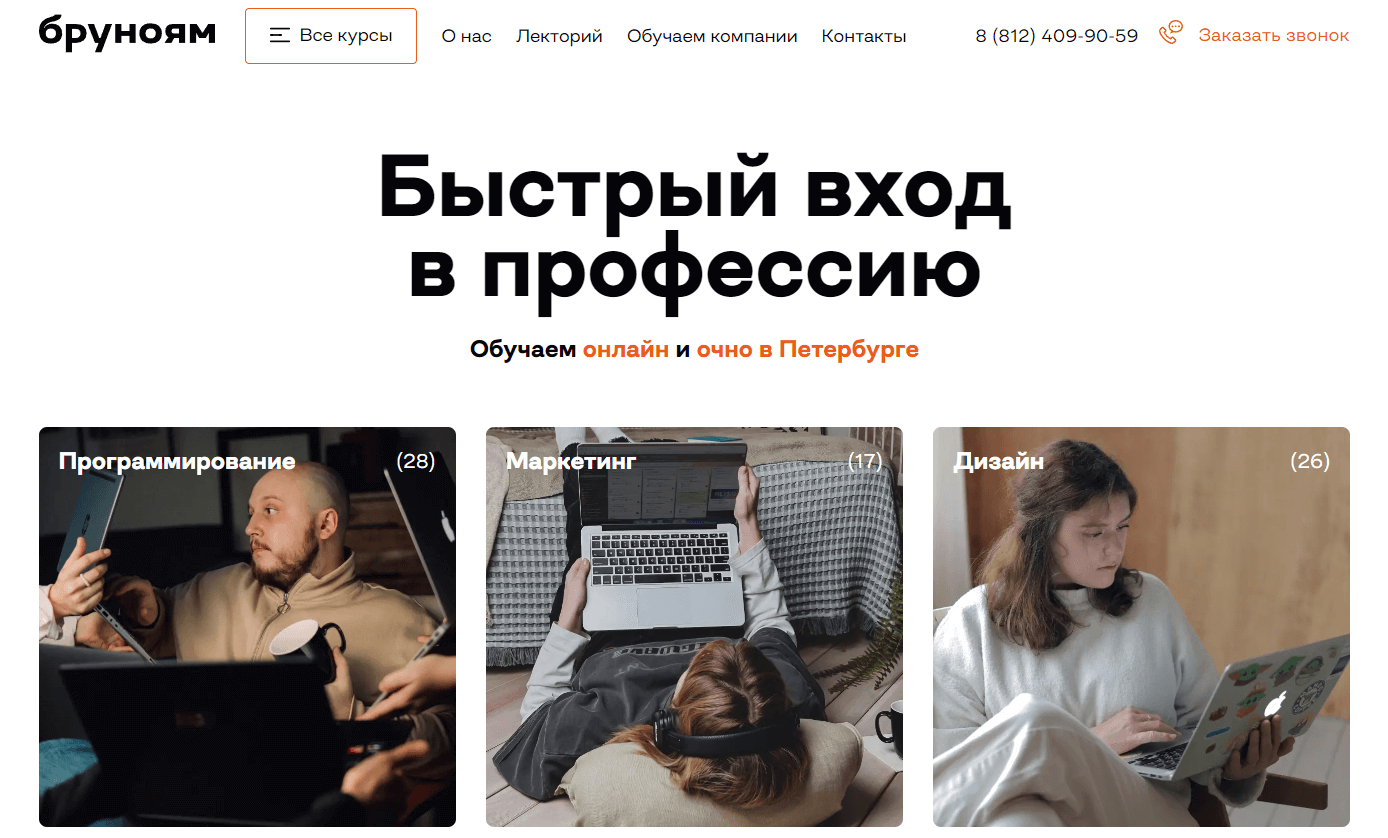Open the Все курсы courses menu
The width and height of the screenshot is (1388, 838).
click(331, 36)
